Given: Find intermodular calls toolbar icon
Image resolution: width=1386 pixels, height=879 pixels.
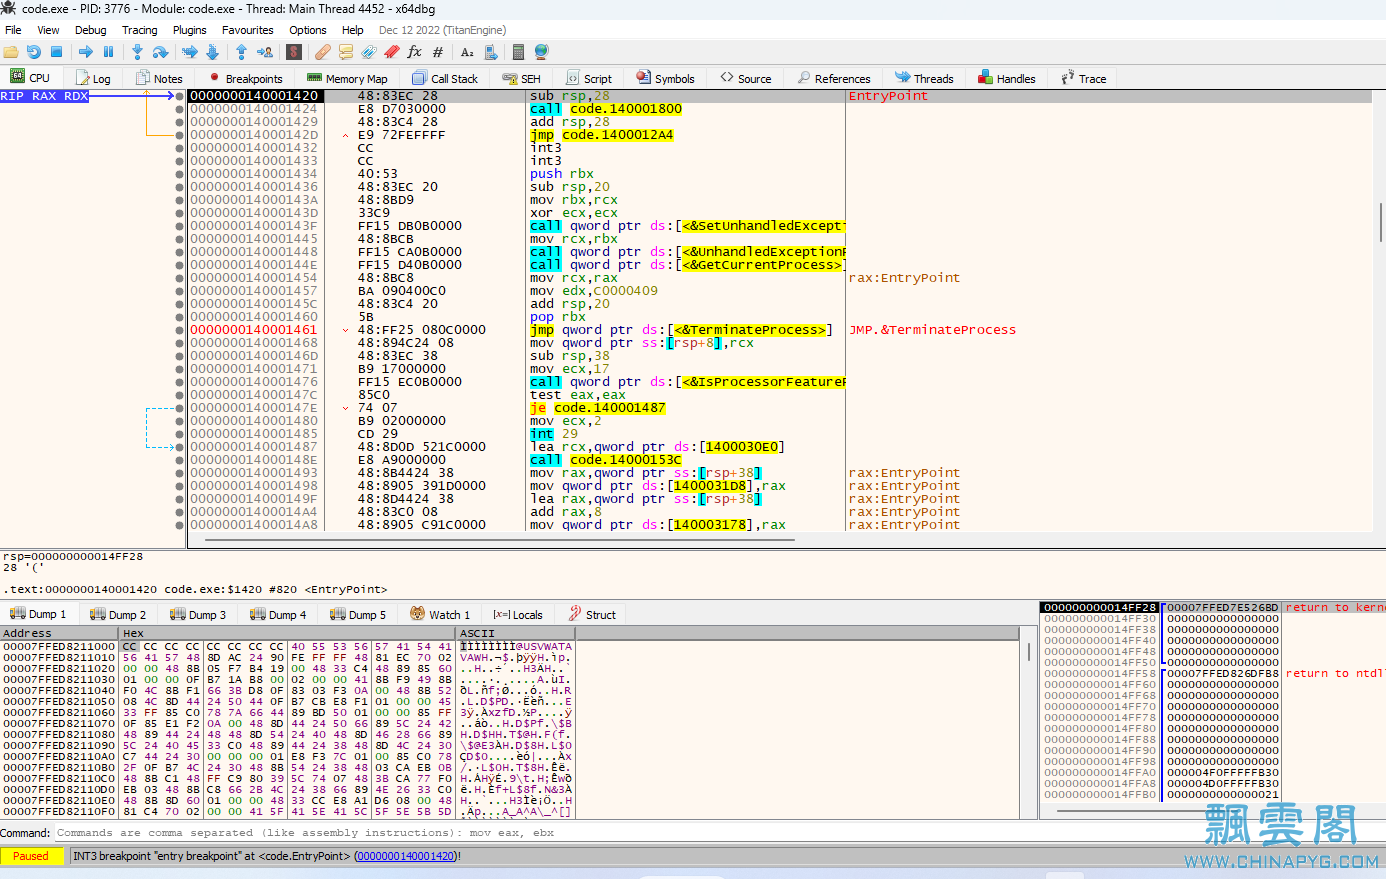Looking at the screenshot, I should tap(491, 52).
